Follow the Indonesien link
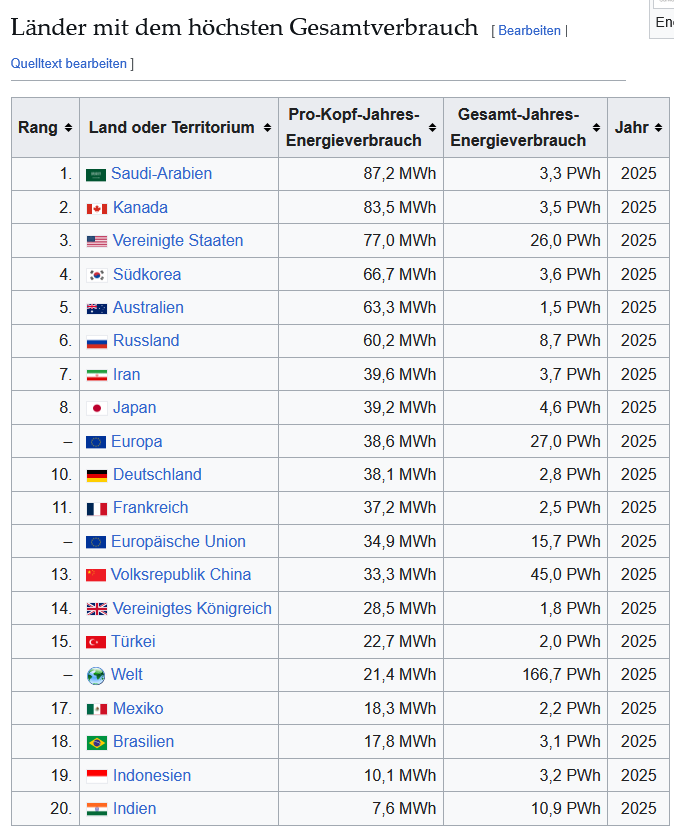The width and height of the screenshot is (674, 840). coord(152,776)
